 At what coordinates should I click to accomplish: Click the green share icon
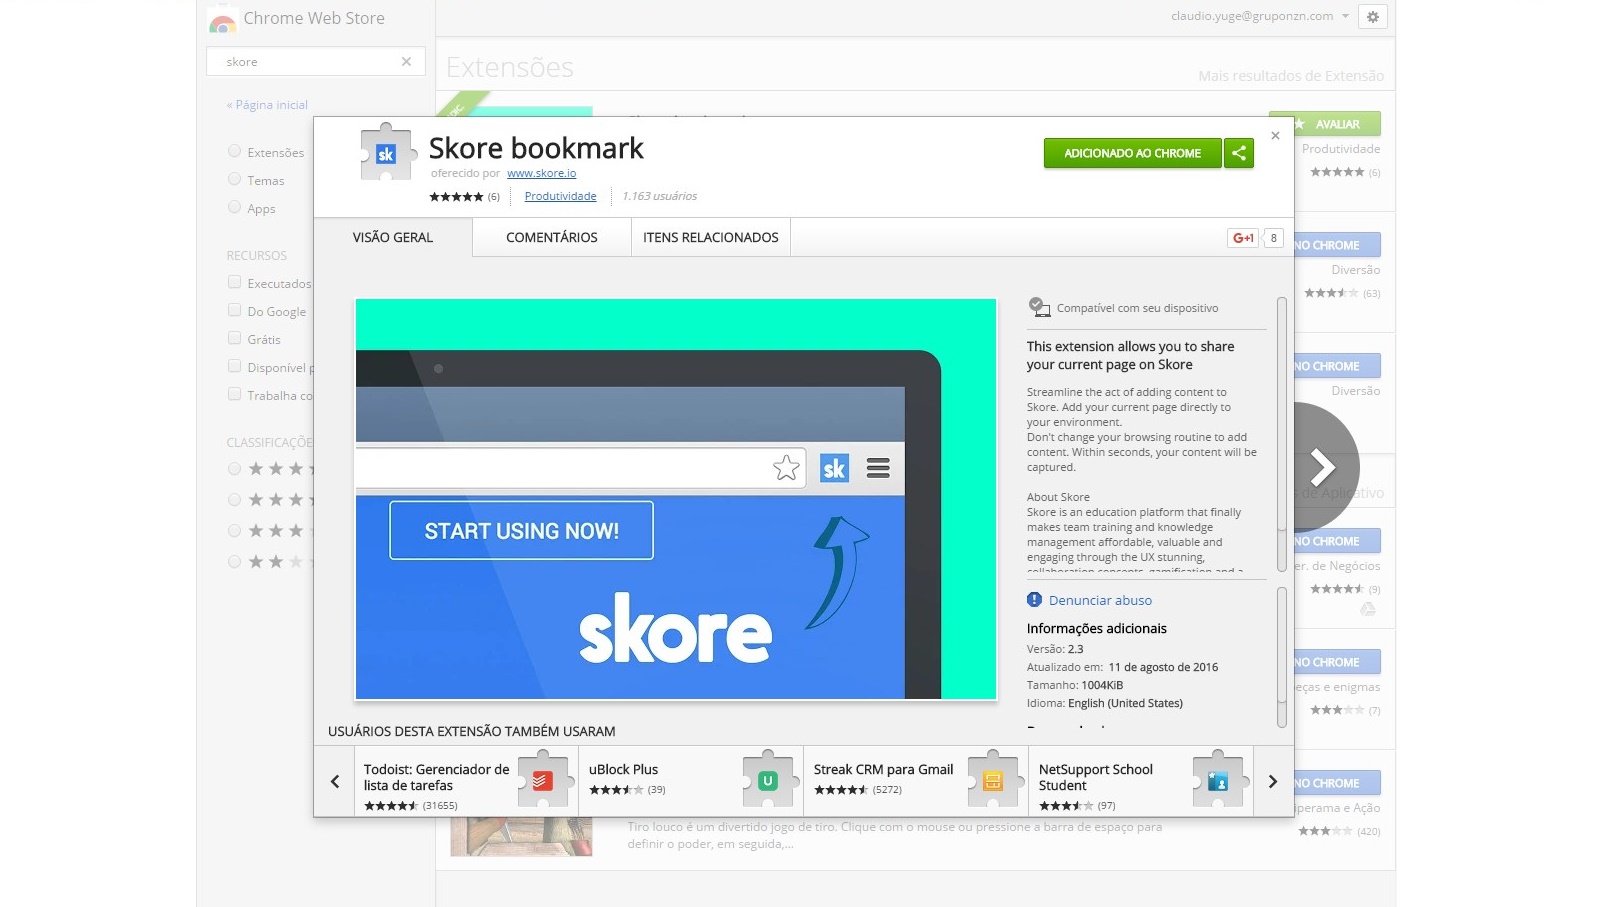1240,153
